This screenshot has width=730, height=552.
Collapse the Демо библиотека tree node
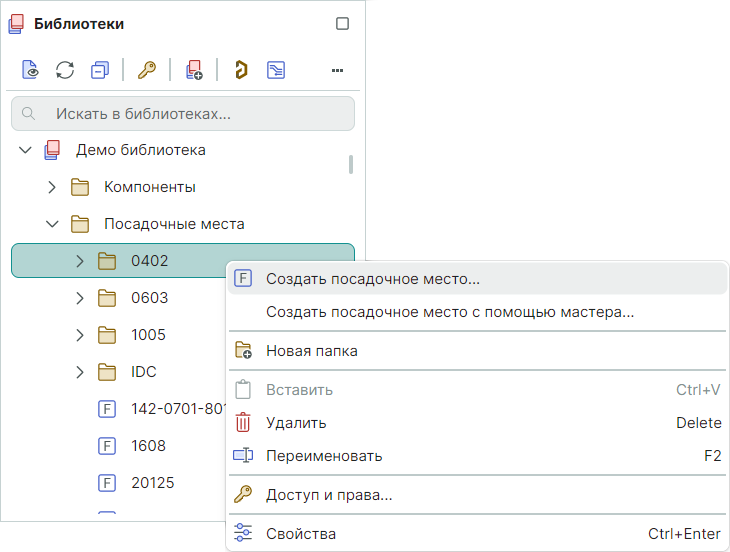26,150
